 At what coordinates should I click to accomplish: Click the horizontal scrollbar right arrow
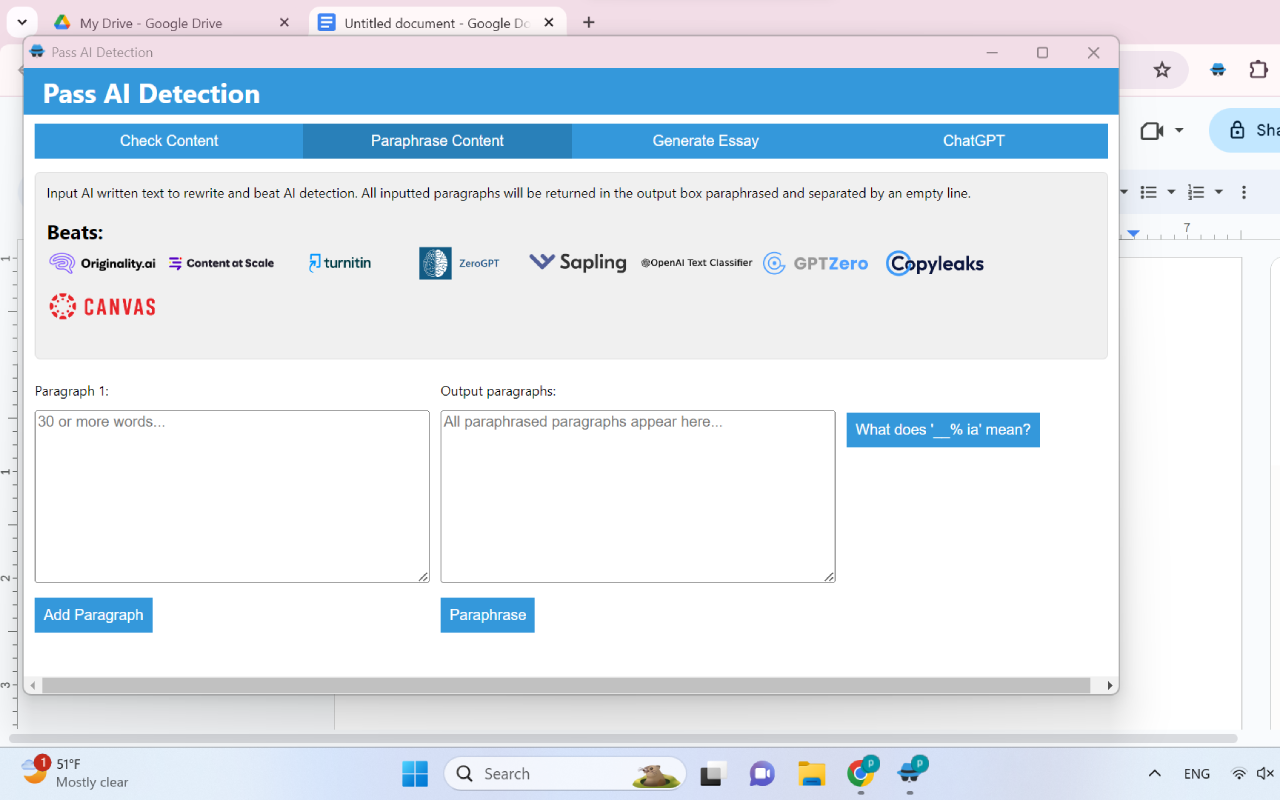[x=1109, y=686]
